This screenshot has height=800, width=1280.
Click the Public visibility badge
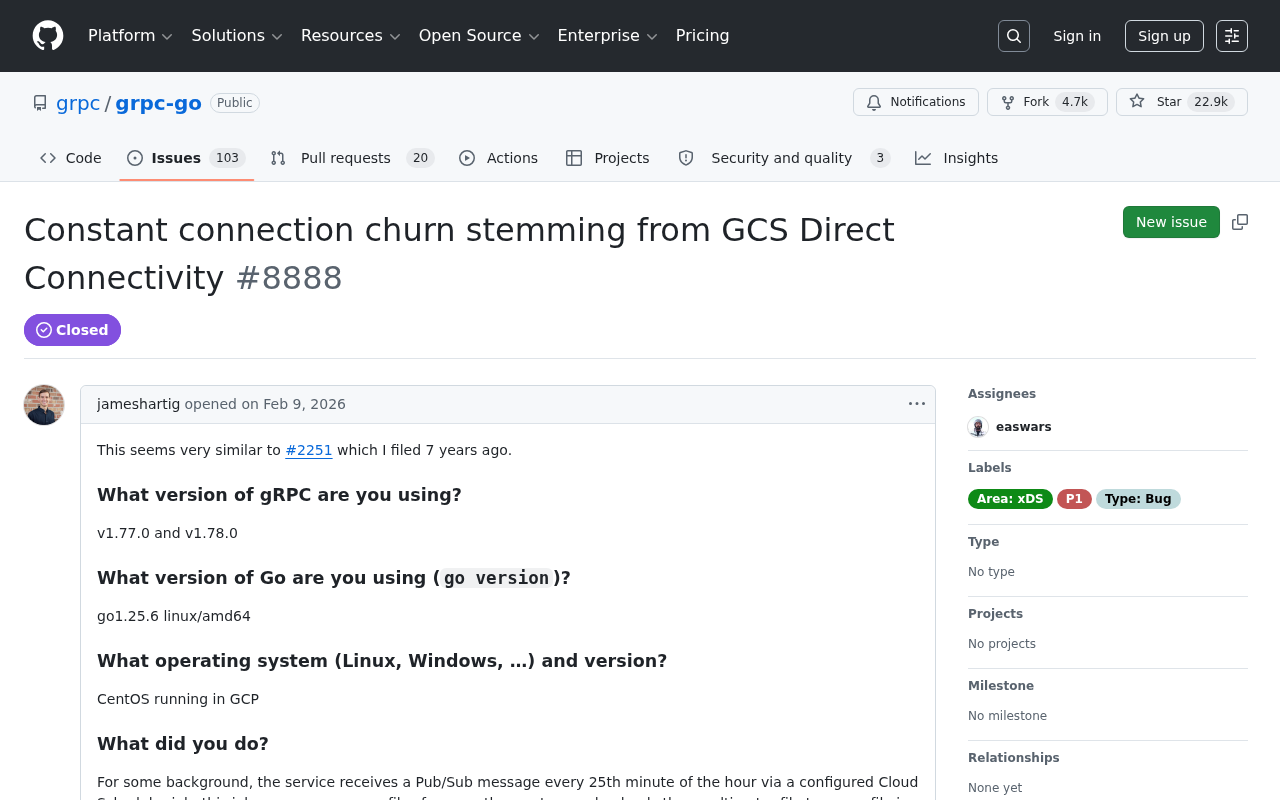[x=235, y=103]
